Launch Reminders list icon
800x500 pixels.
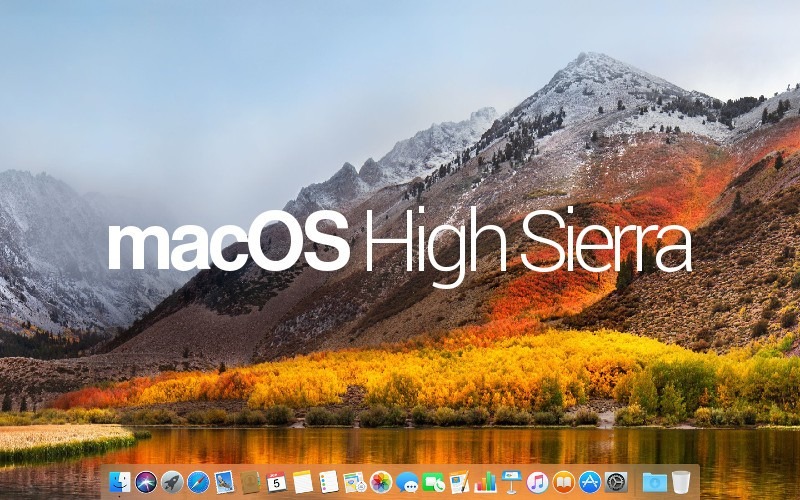coord(329,482)
